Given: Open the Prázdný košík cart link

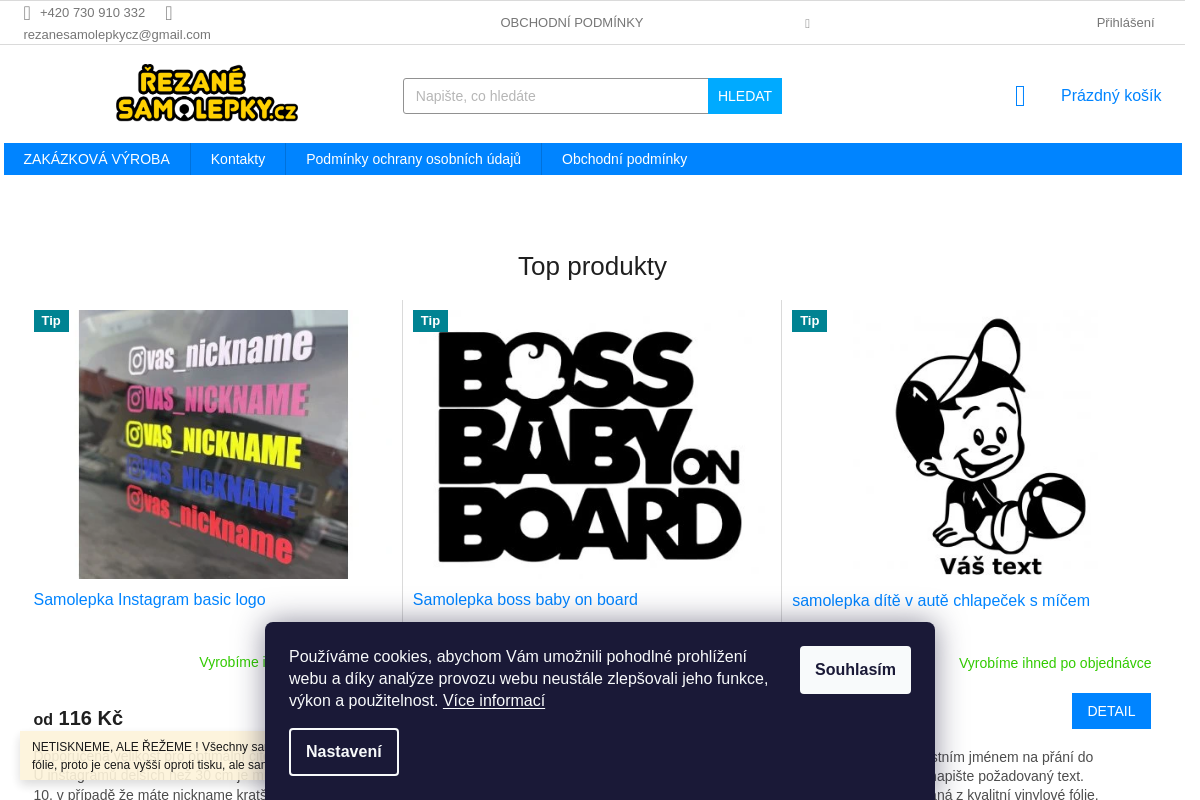Looking at the screenshot, I should coord(1111,96).
